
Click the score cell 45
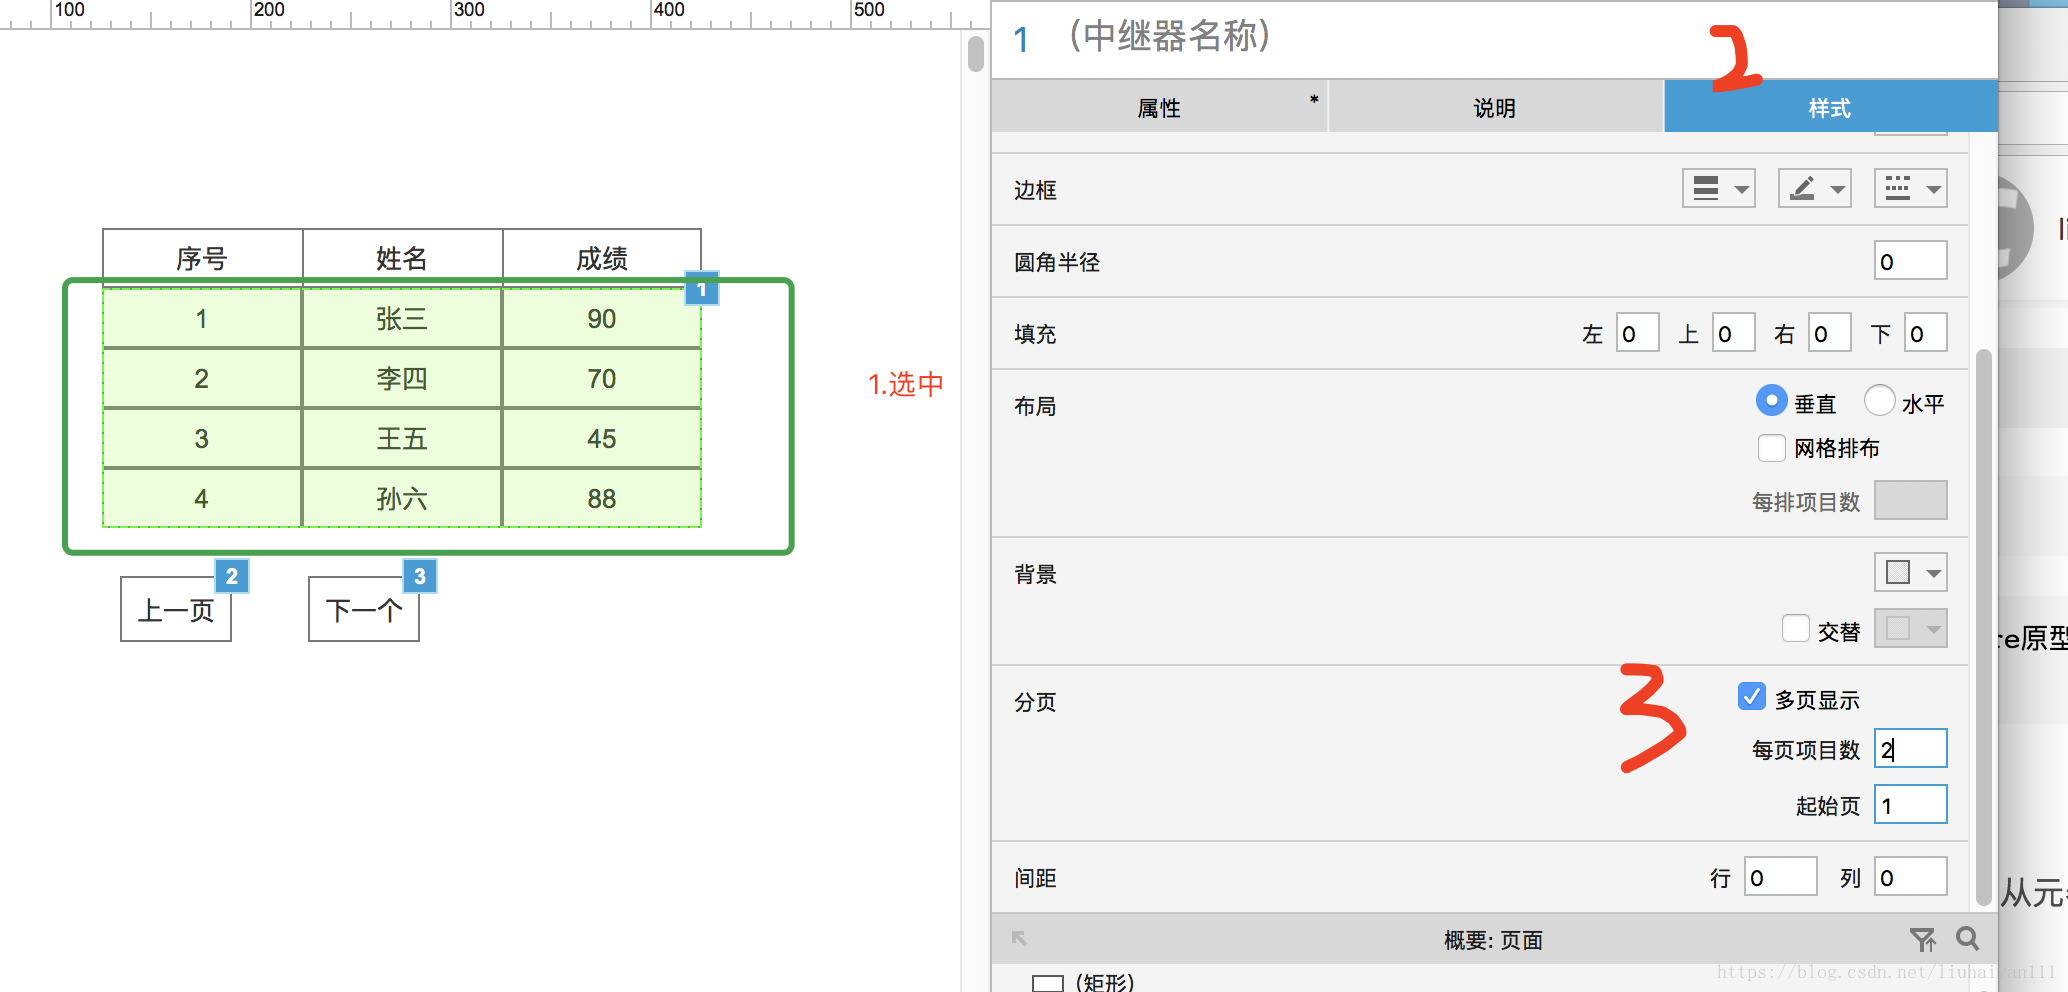point(602,438)
